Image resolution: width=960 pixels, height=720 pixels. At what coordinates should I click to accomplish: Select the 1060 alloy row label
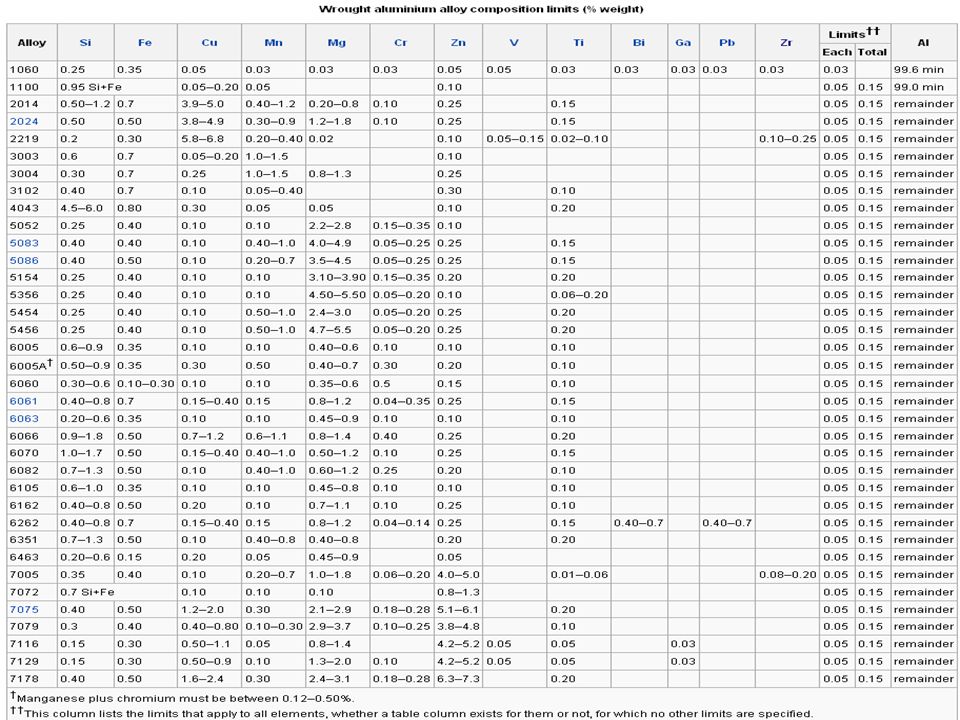click(24, 70)
